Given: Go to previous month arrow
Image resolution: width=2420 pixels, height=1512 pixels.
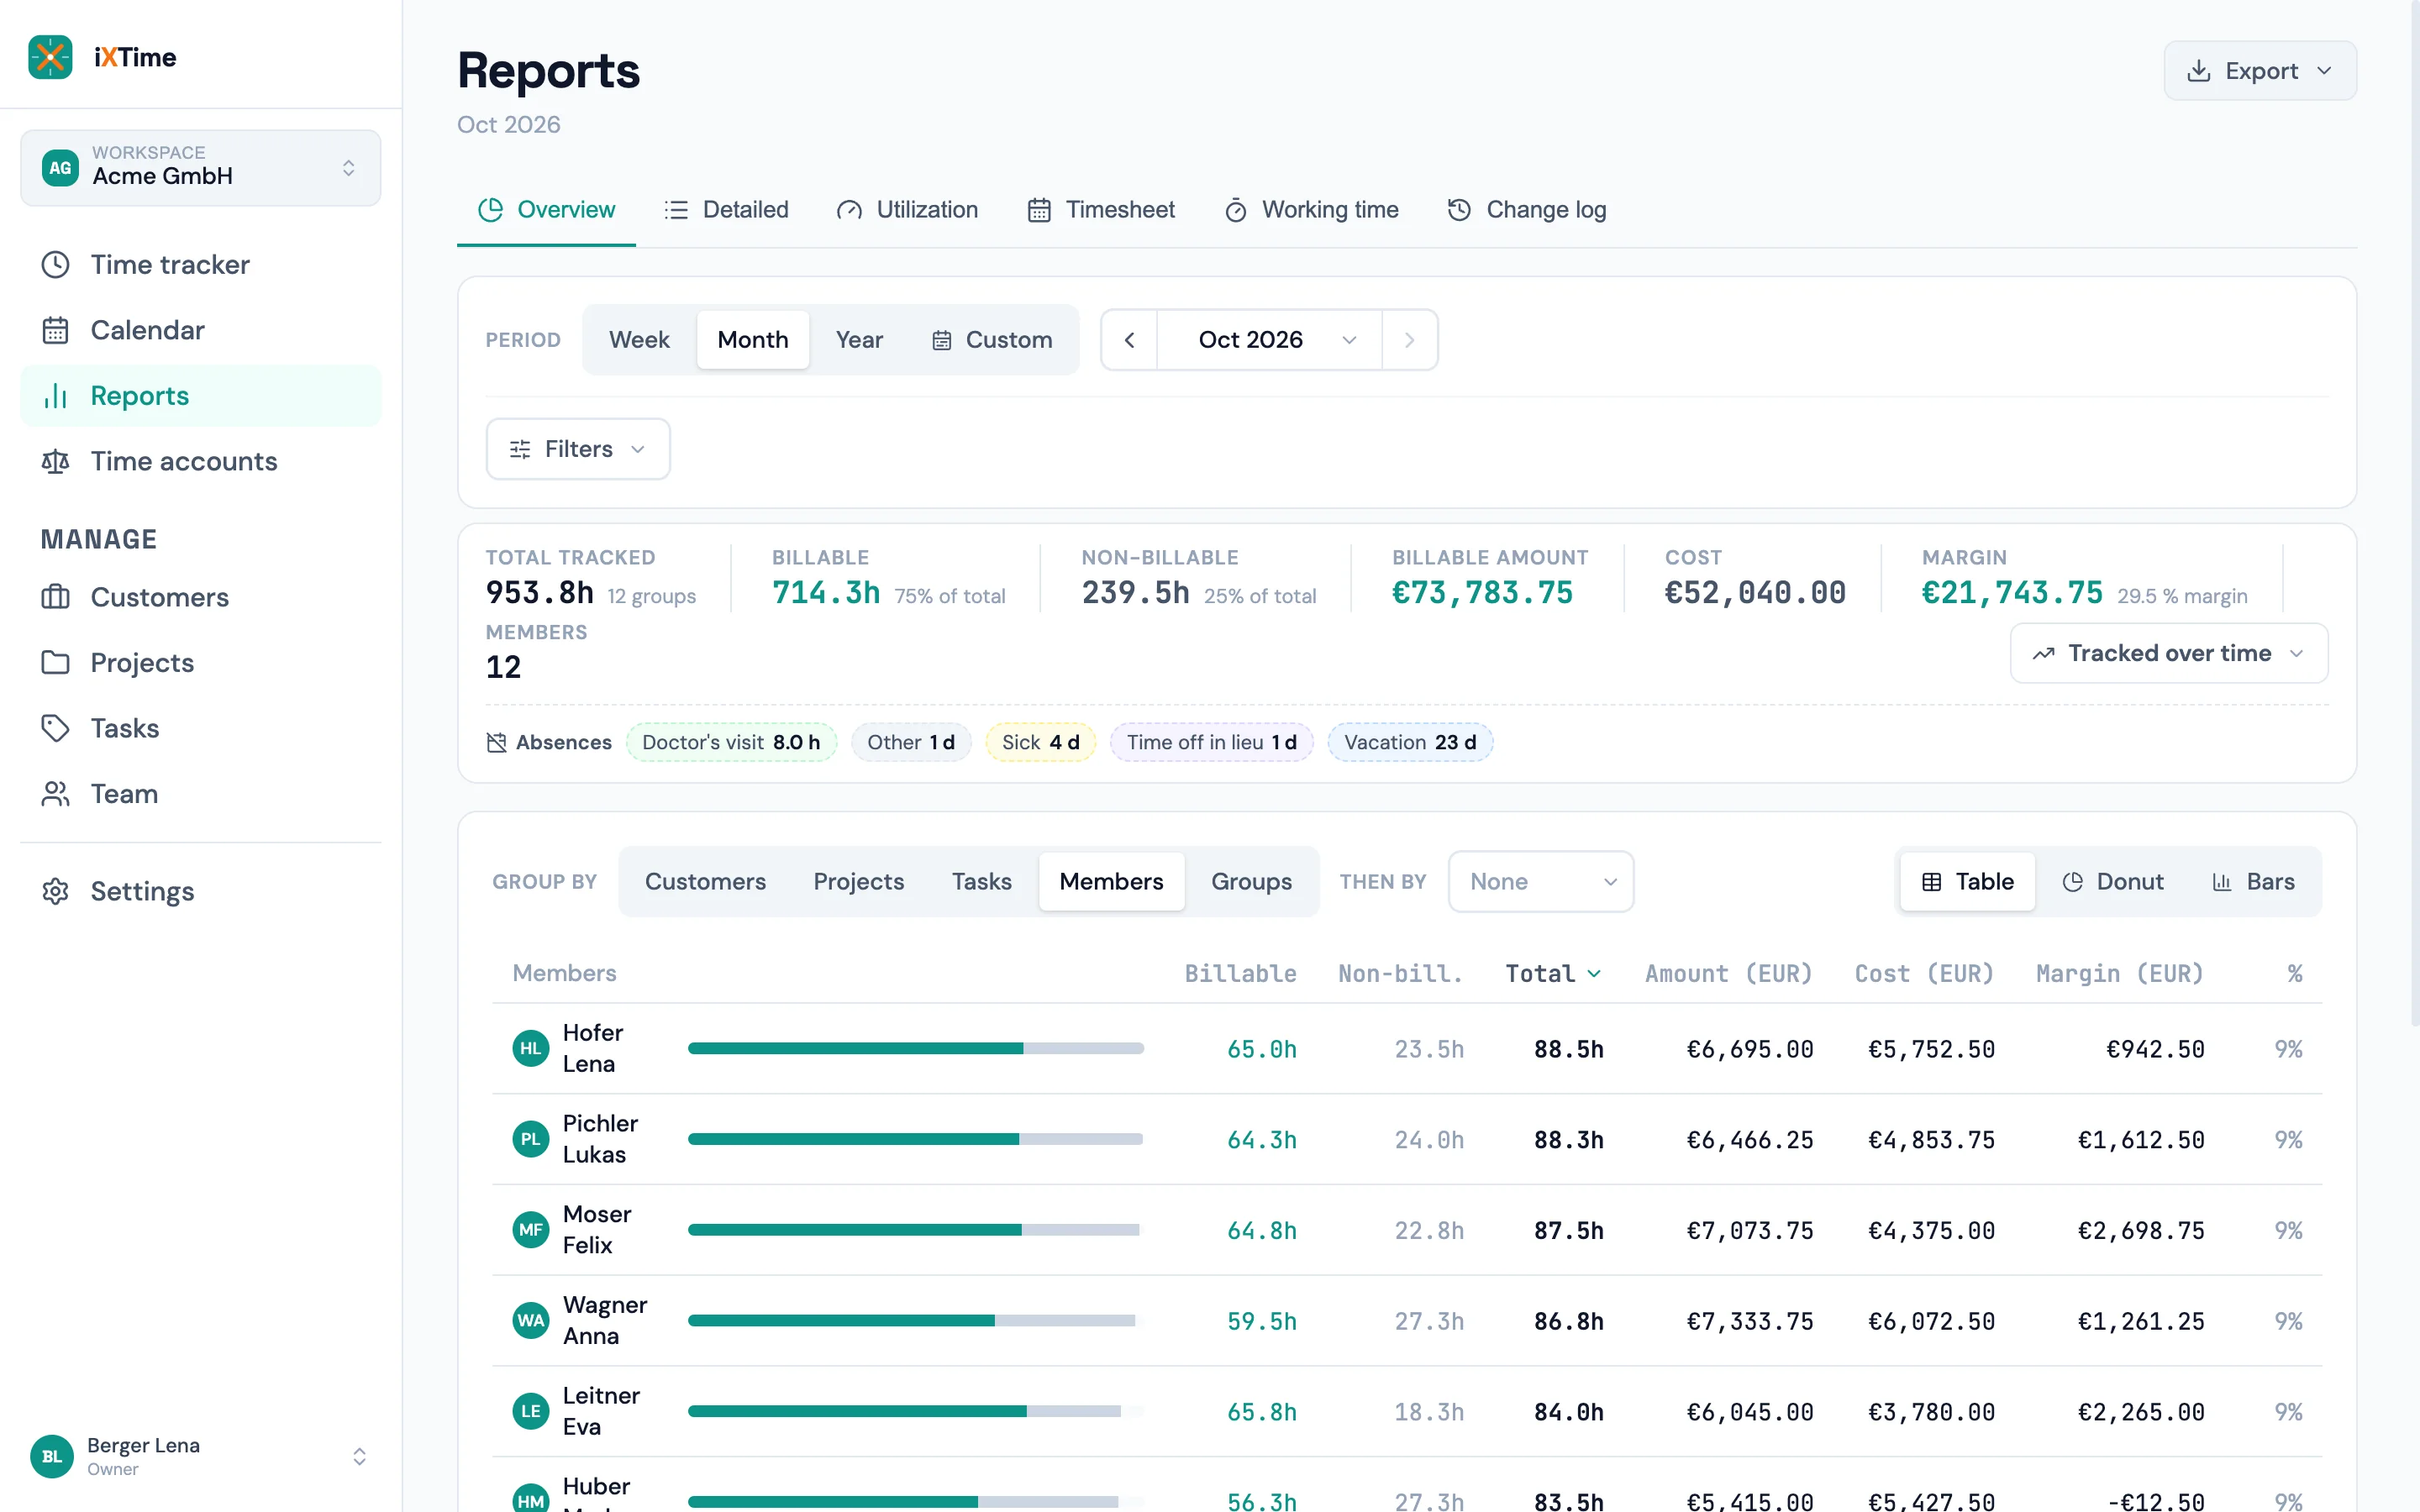Looking at the screenshot, I should (1129, 340).
